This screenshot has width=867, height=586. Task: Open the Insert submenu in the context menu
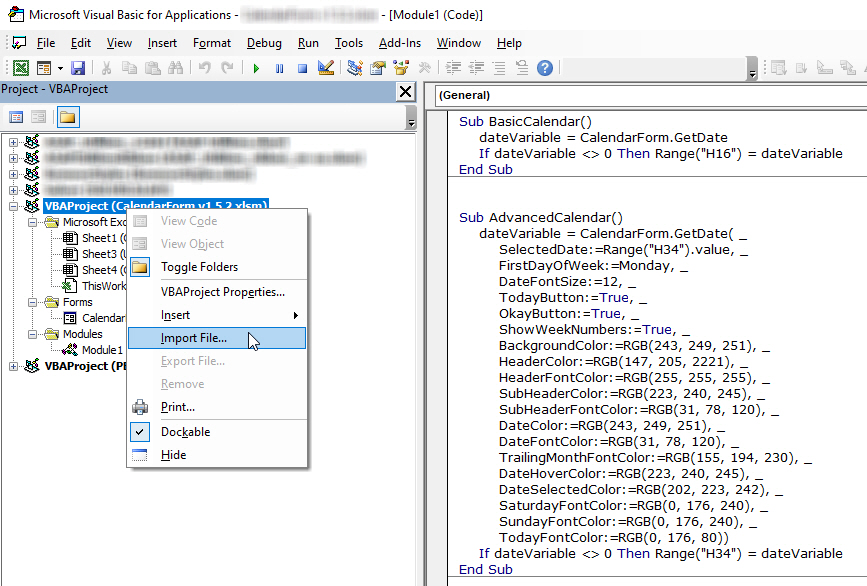click(217, 315)
